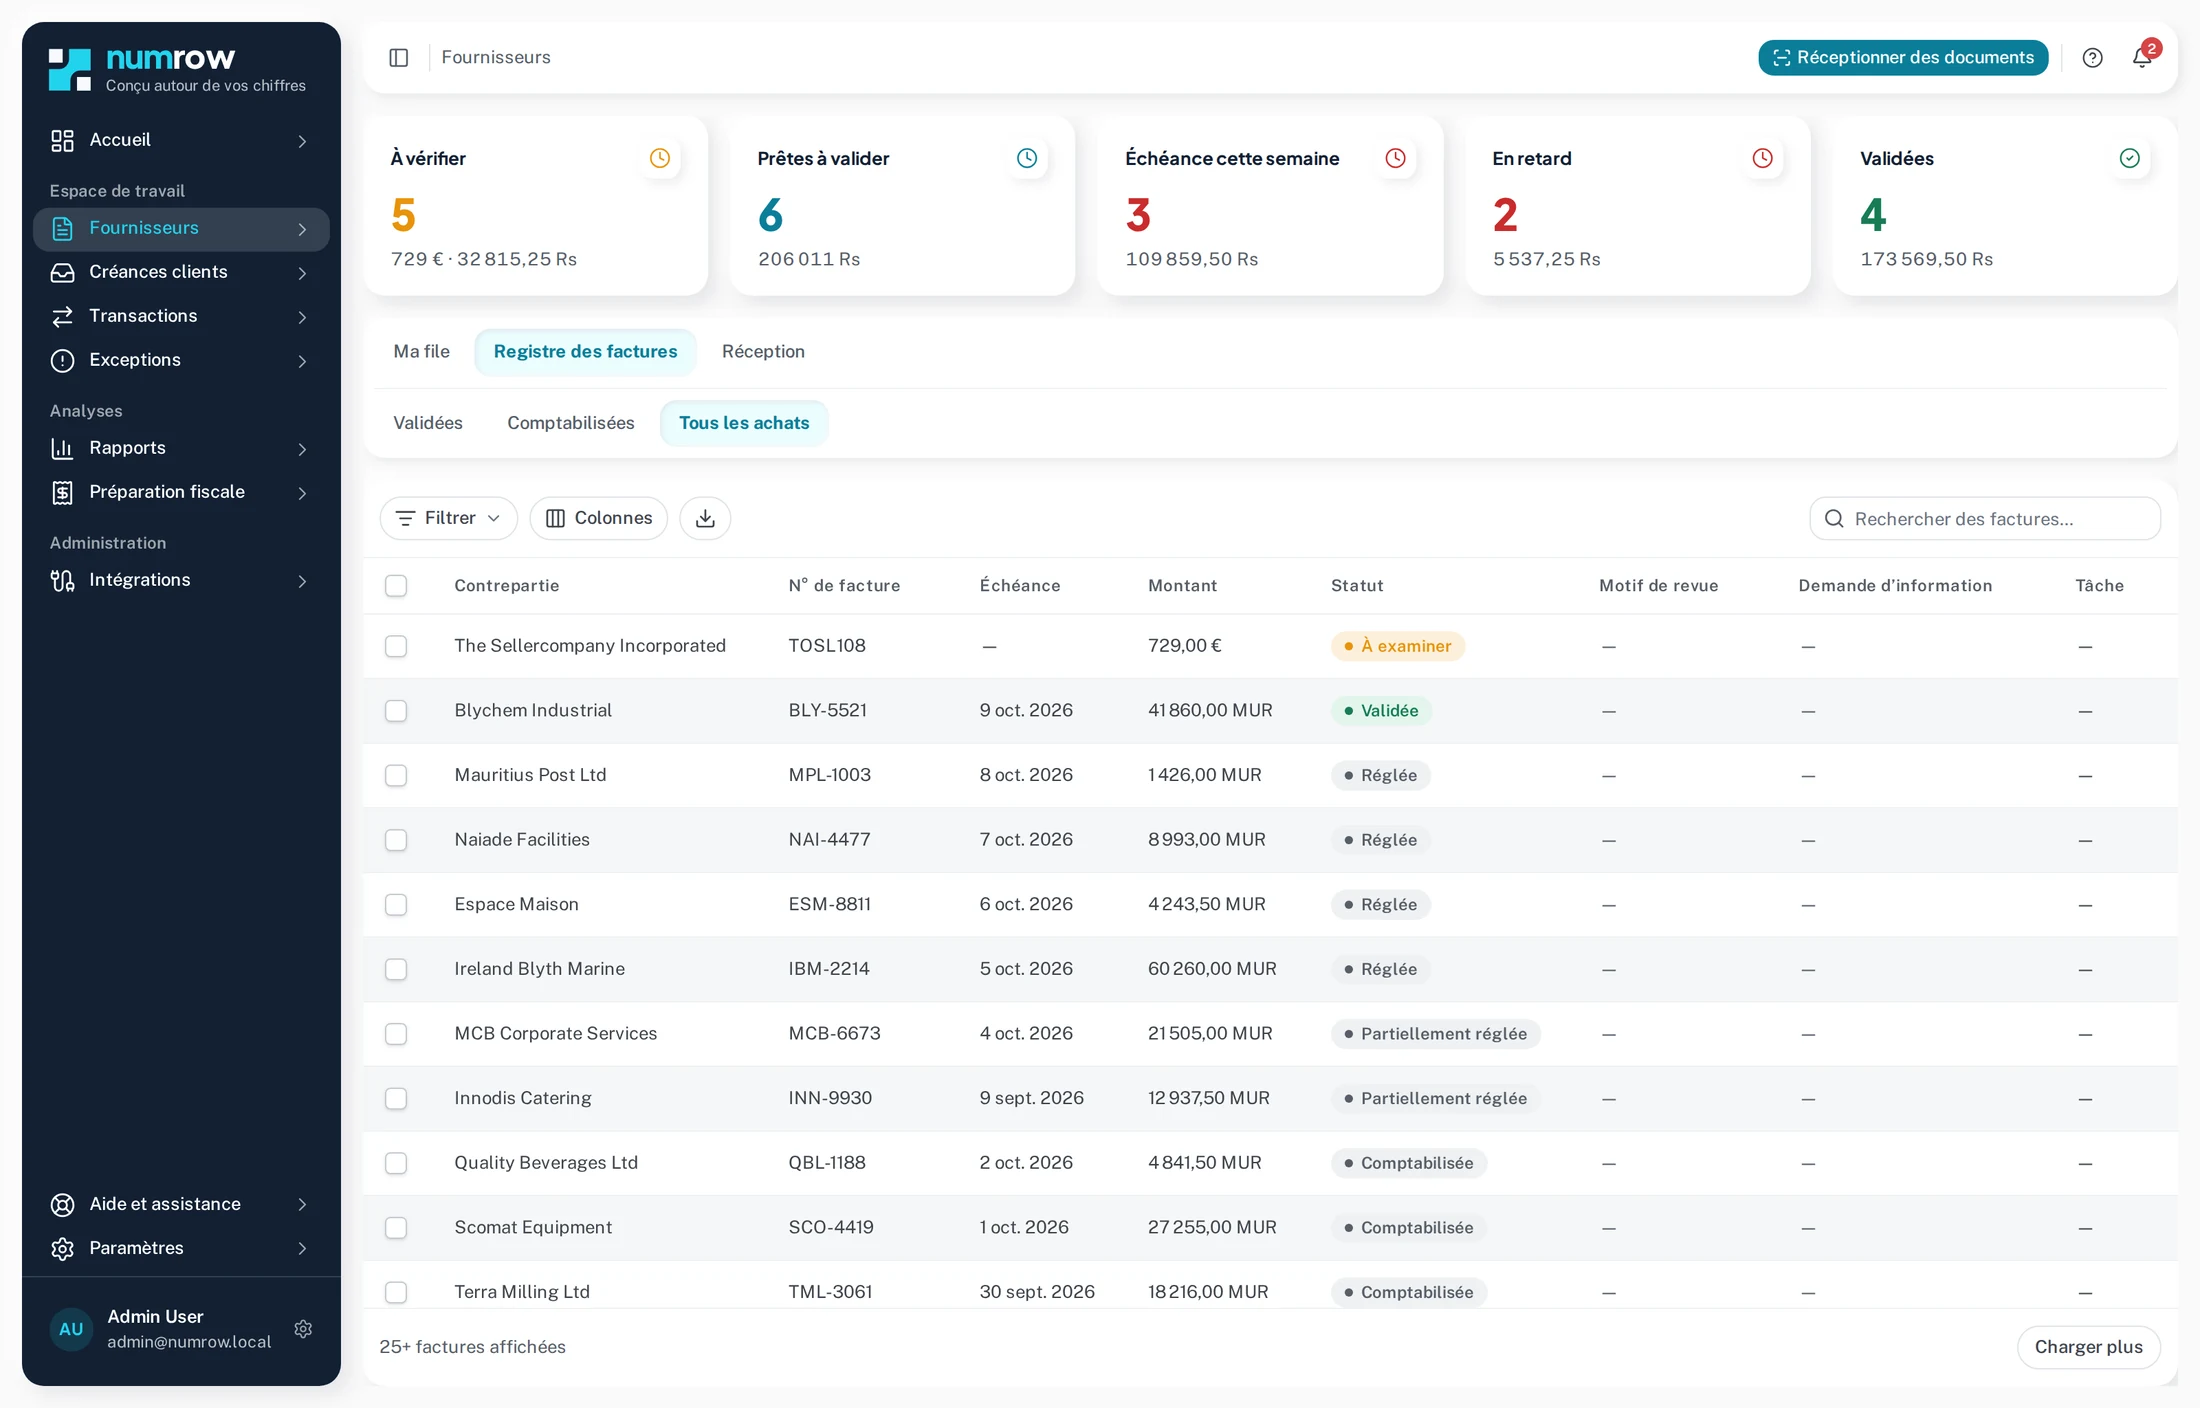Check the Blychem Industrial row

[396, 711]
